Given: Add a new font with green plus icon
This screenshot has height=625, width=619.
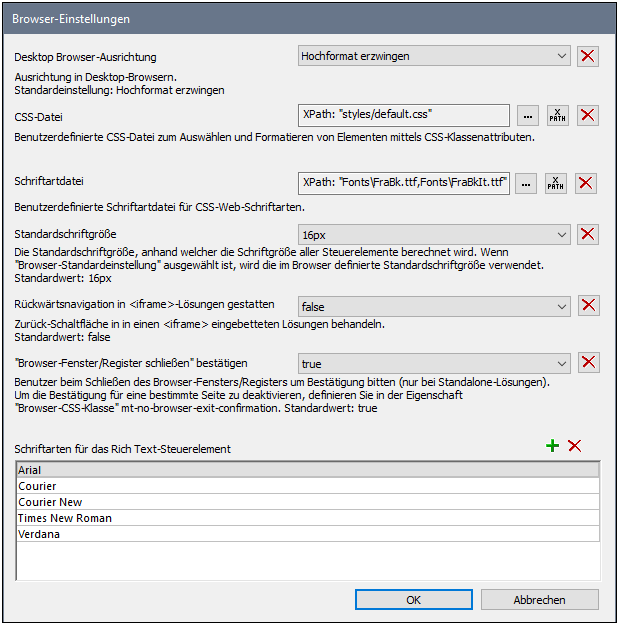Looking at the screenshot, I should [x=552, y=446].
